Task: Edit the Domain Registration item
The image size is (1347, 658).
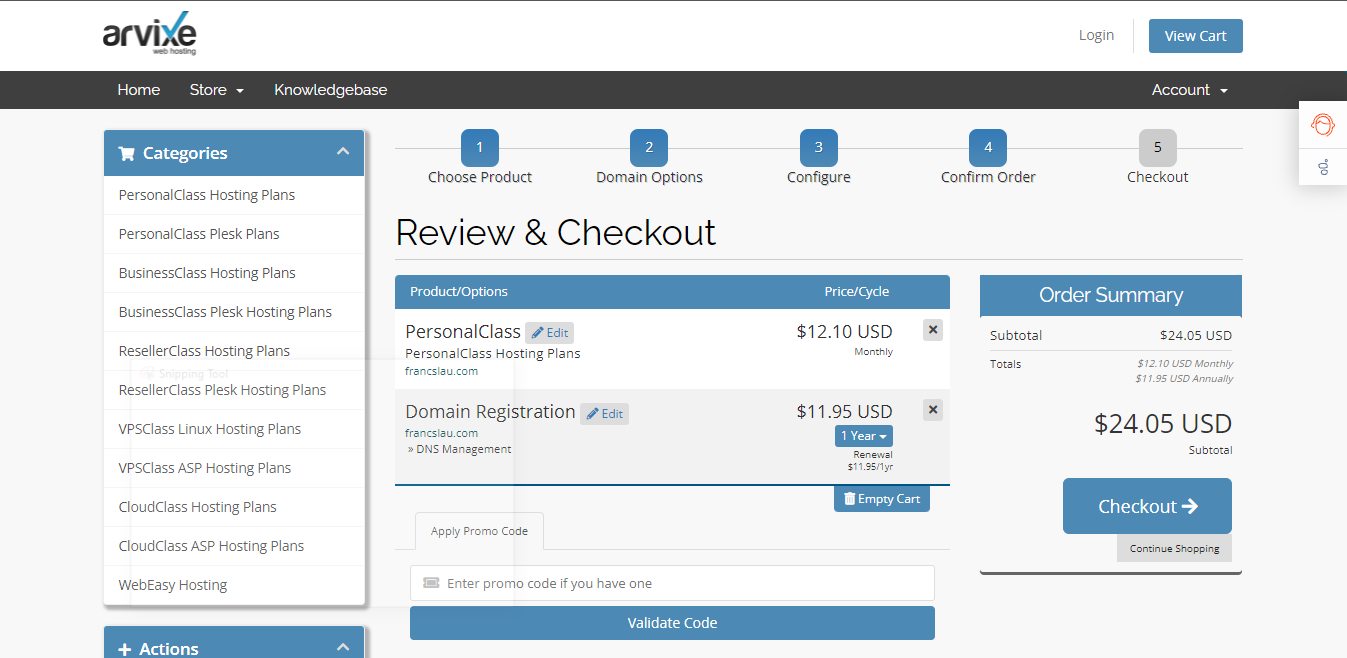Action: pyautogui.click(x=605, y=414)
